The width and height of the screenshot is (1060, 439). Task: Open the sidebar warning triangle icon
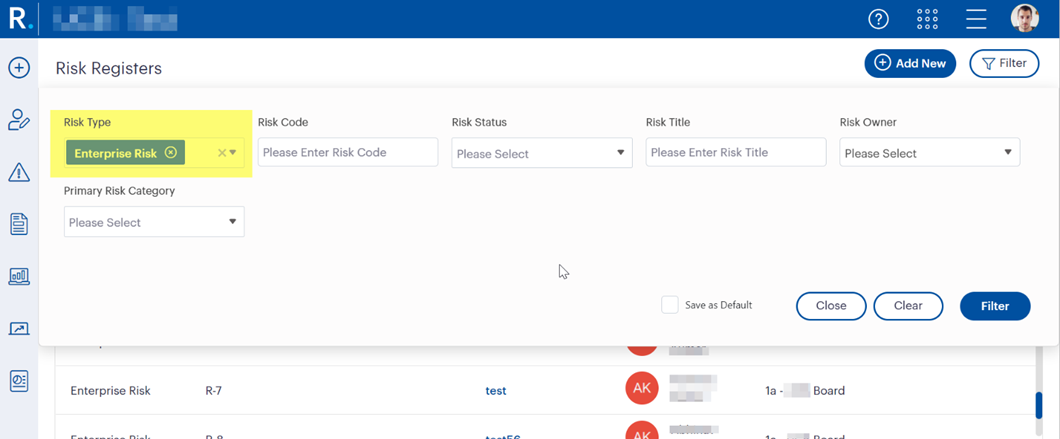pos(19,172)
